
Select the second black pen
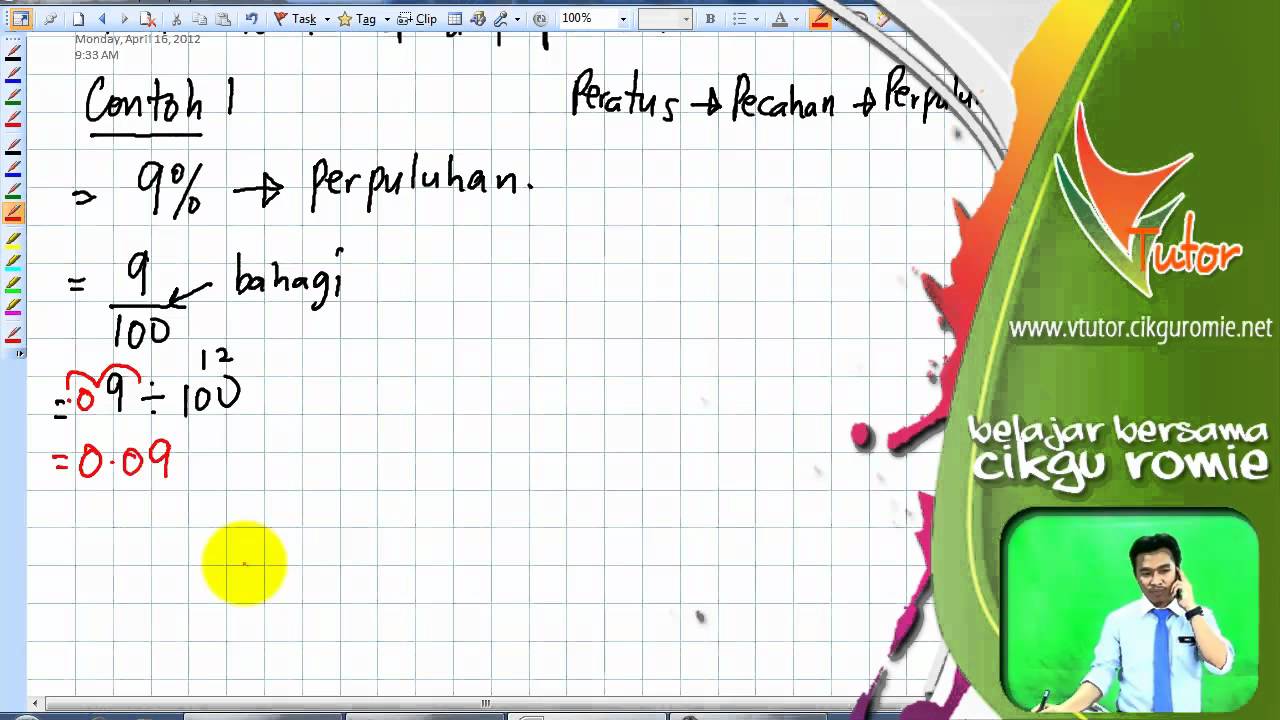[x=13, y=146]
